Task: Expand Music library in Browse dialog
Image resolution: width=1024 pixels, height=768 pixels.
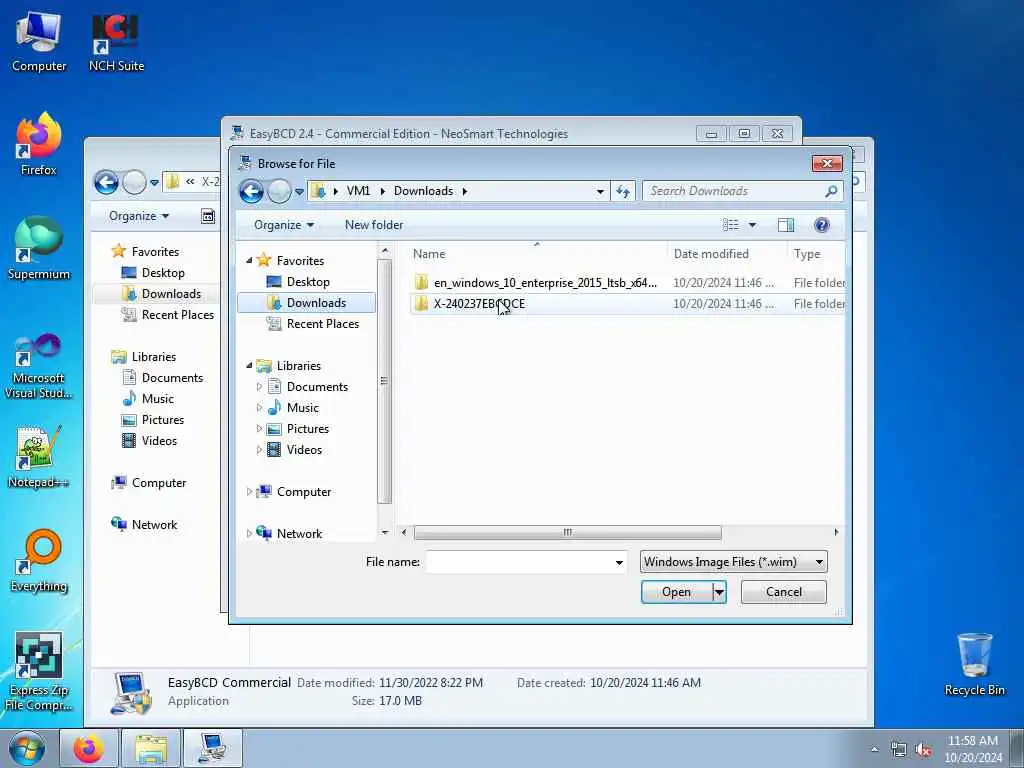Action: tap(259, 408)
